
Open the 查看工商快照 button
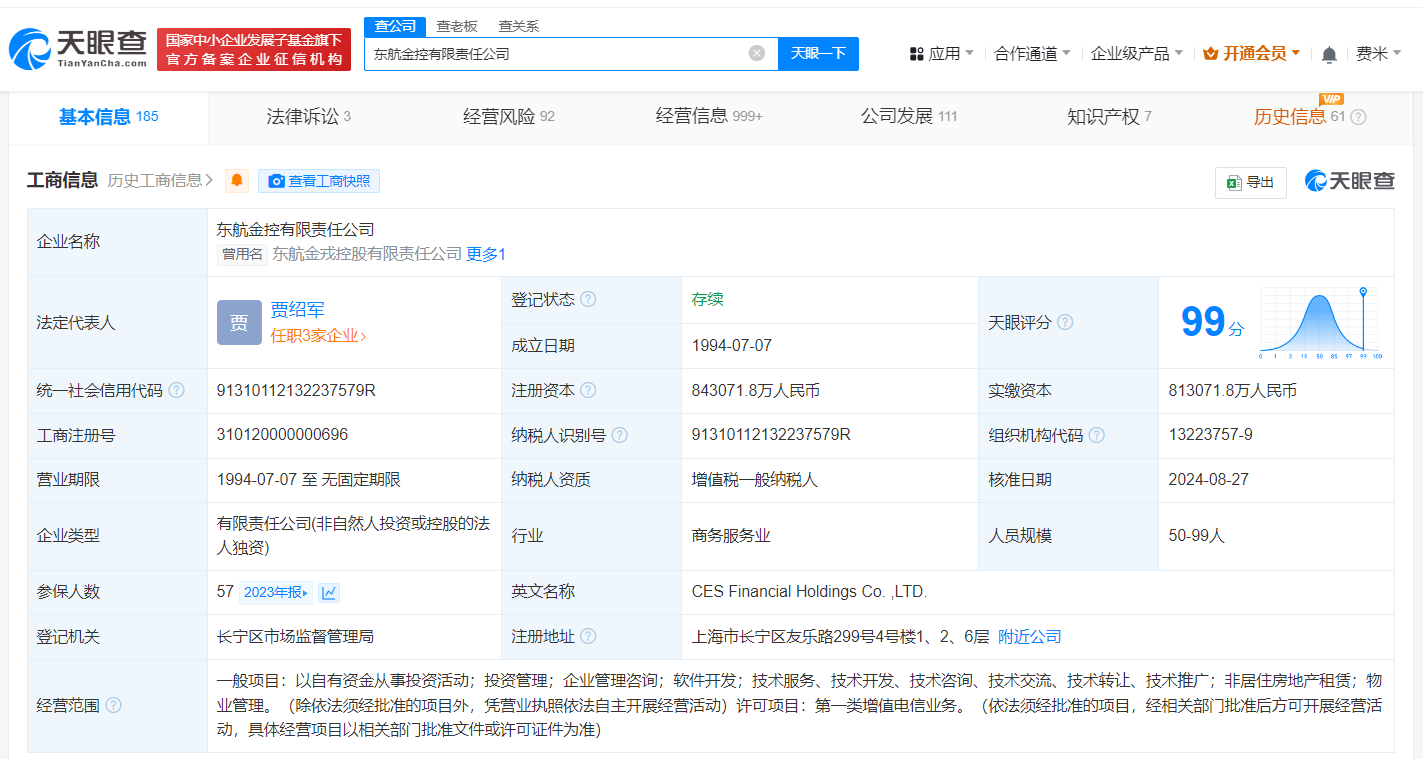[319, 181]
